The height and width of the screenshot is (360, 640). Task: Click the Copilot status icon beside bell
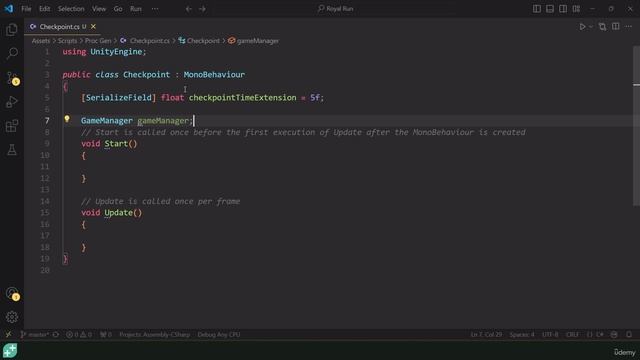(614, 335)
